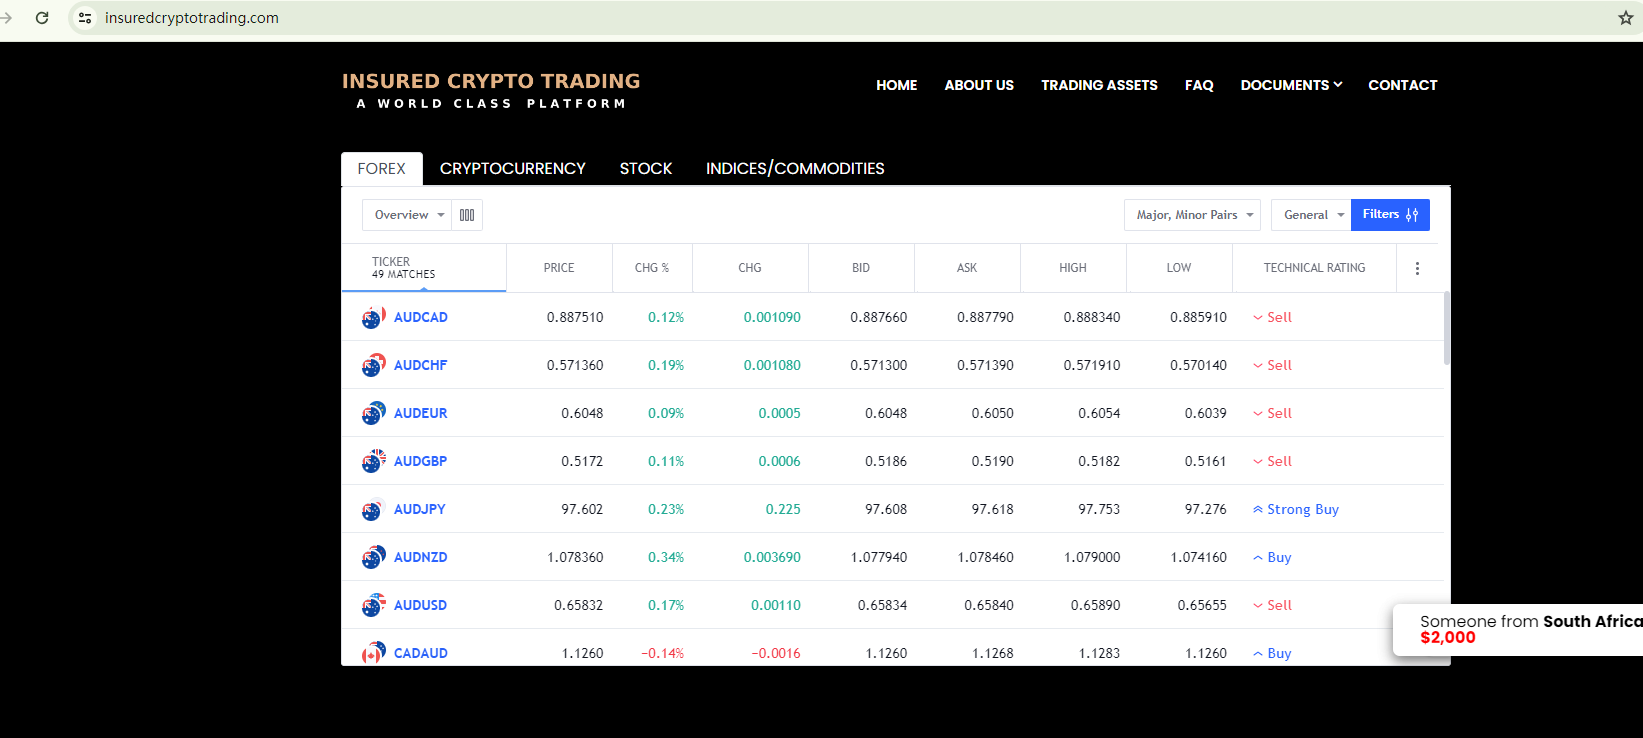Click the AUDCAD flag icon

[x=373, y=317]
